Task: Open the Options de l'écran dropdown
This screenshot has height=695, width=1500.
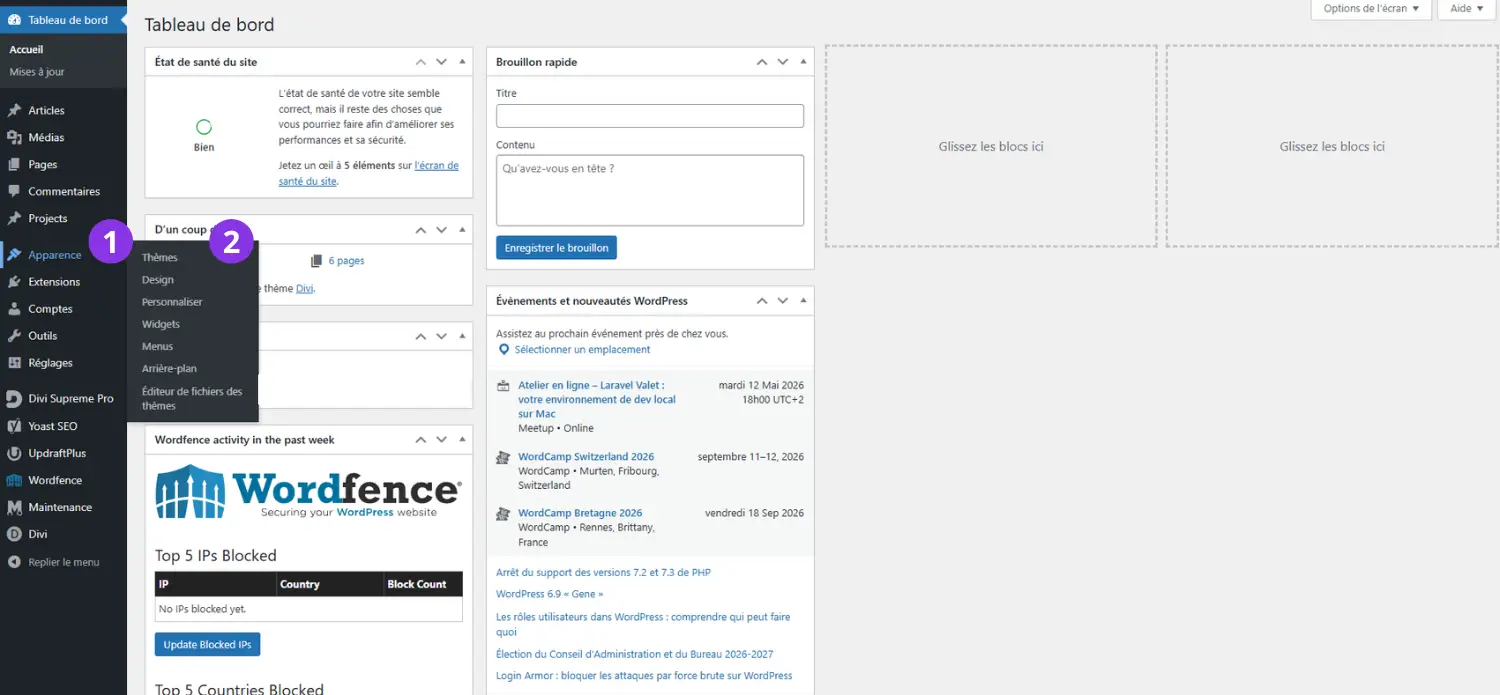Action: tap(1370, 8)
